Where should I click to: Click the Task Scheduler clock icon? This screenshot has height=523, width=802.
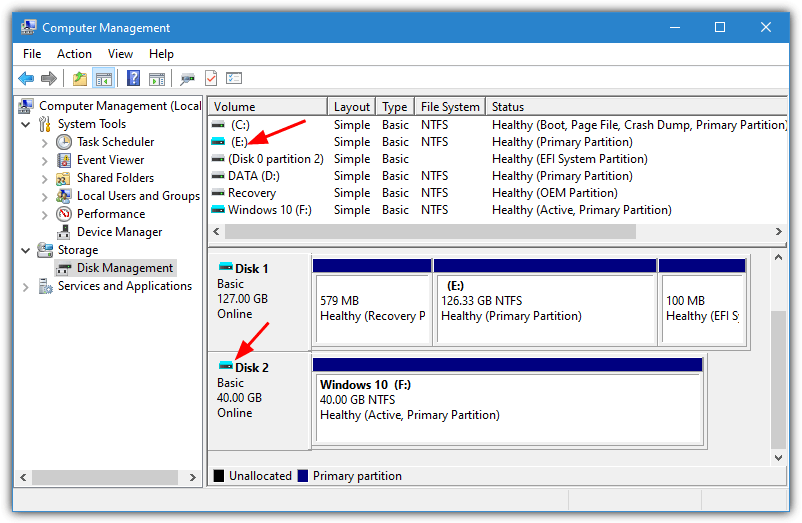(x=64, y=142)
